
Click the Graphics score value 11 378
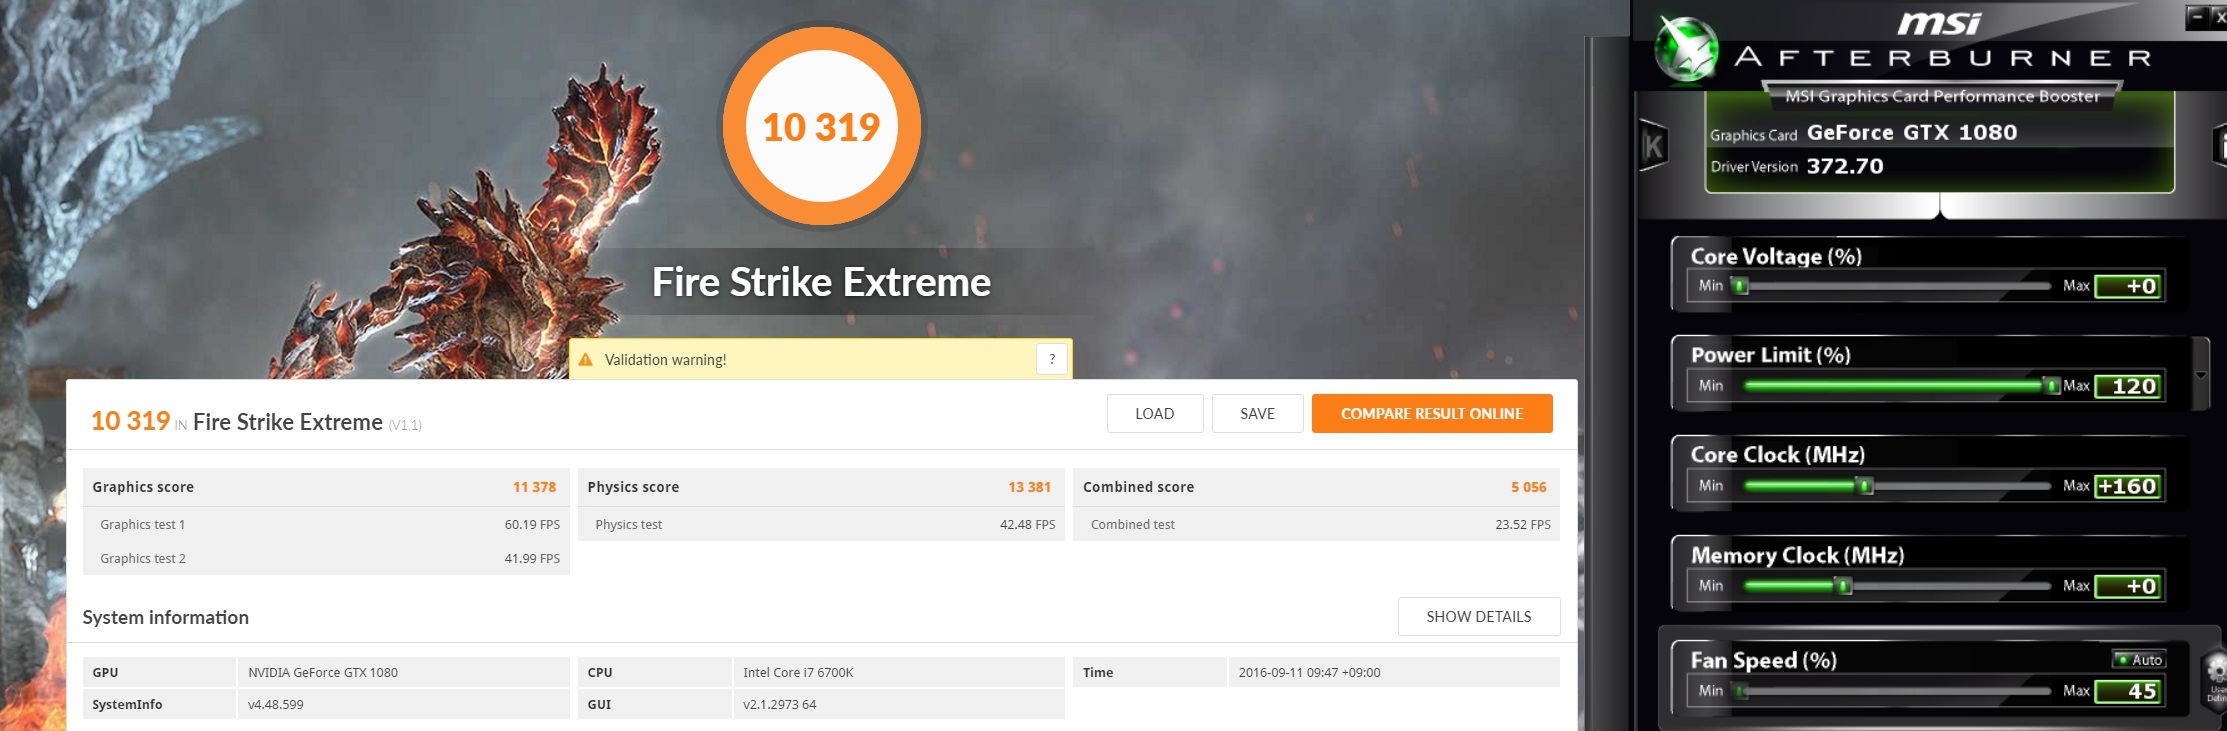tap(534, 487)
